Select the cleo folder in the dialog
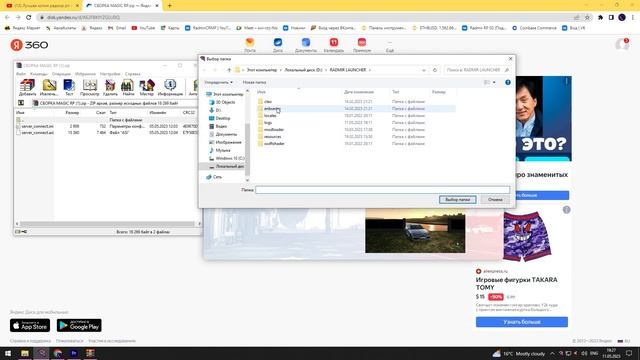Viewport: 640px width, 360px height. (x=268, y=102)
